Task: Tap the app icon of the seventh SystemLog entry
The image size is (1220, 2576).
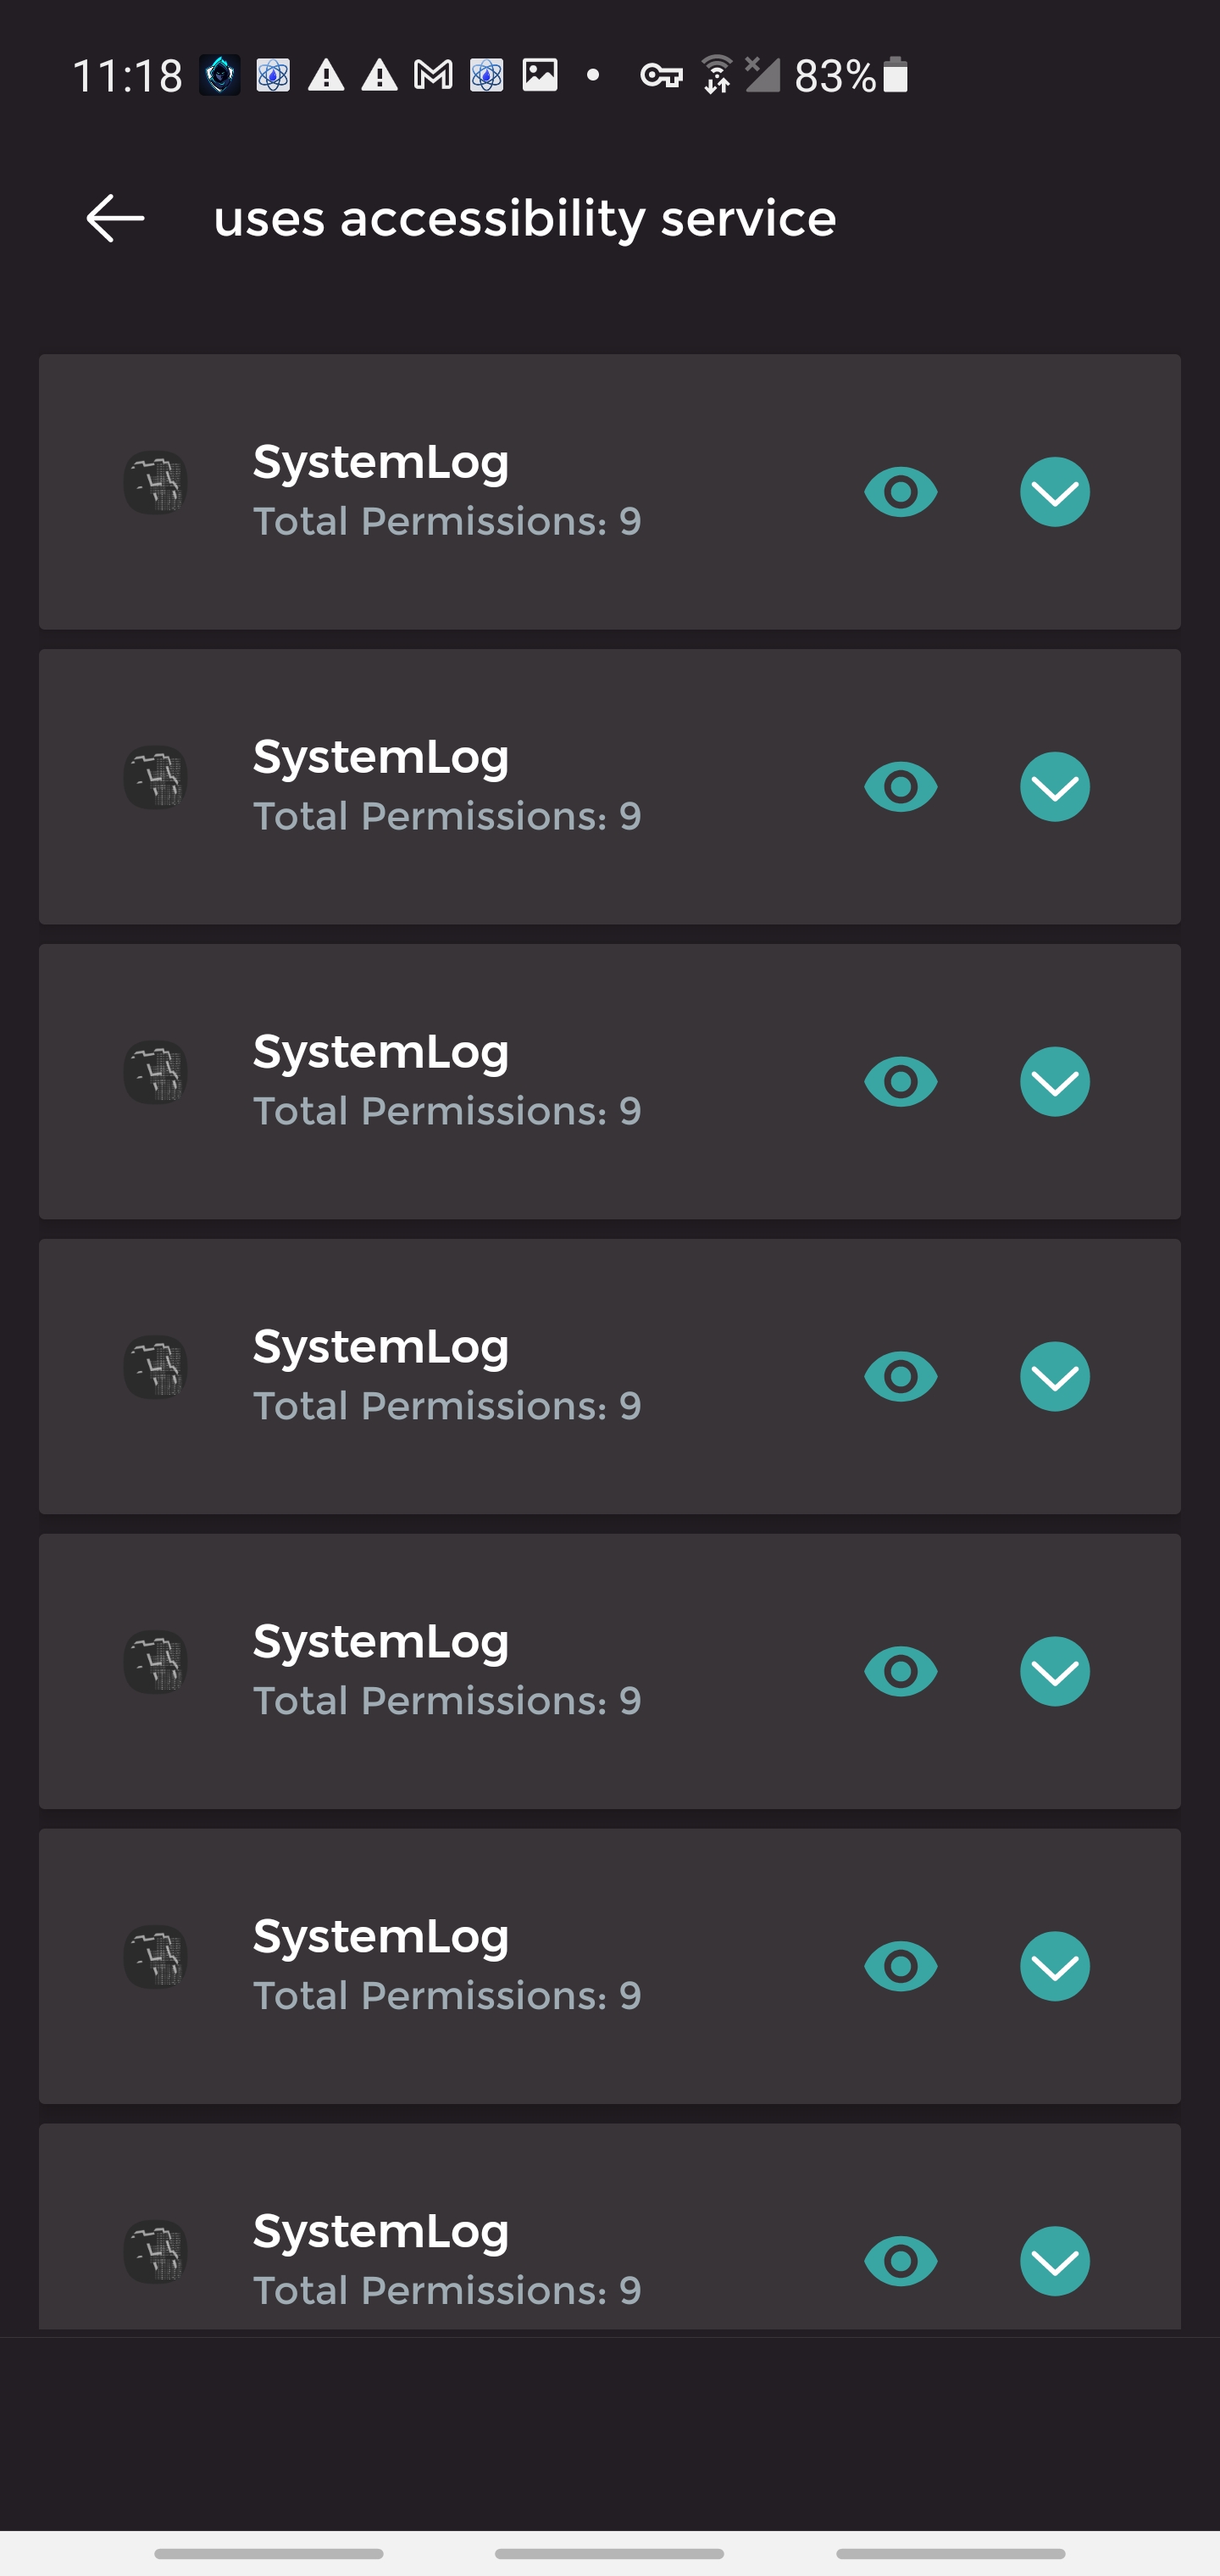Action: [156, 2252]
